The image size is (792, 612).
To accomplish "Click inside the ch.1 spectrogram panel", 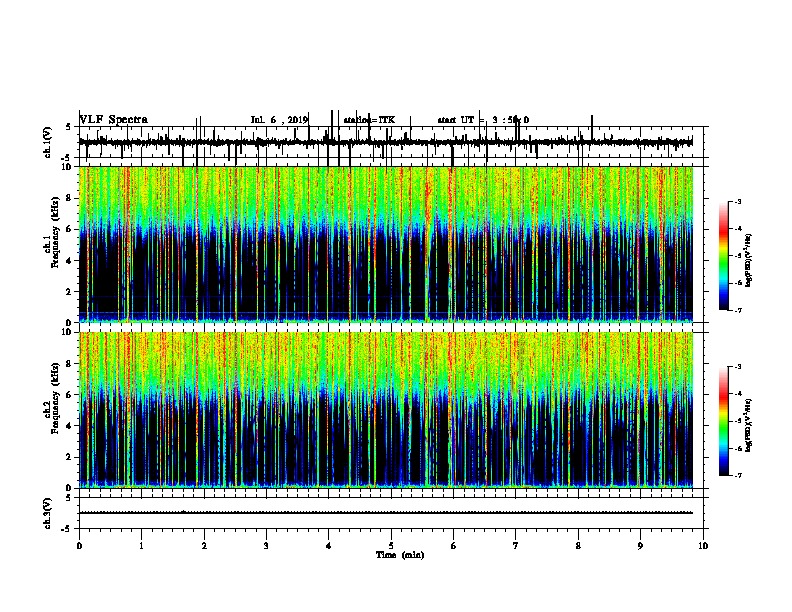I will pyautogui.click(x=385, y=244).
